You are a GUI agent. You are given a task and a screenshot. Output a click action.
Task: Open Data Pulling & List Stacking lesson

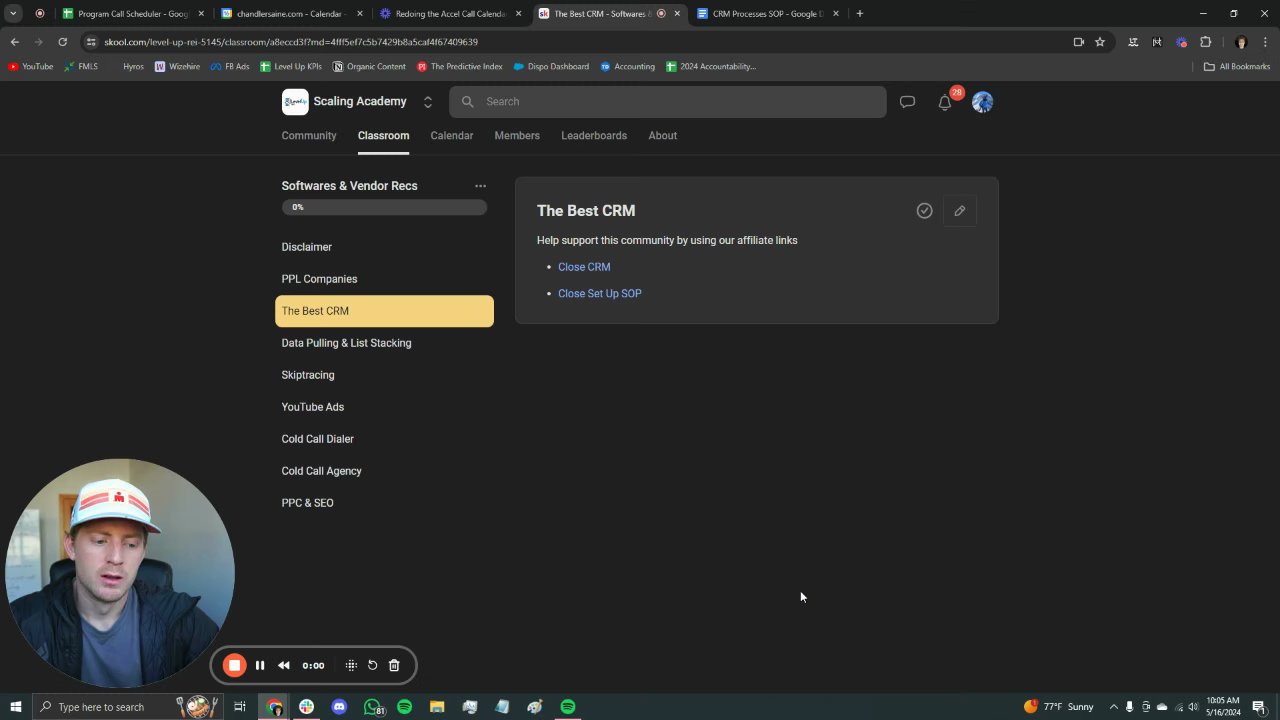pos(384,343)
